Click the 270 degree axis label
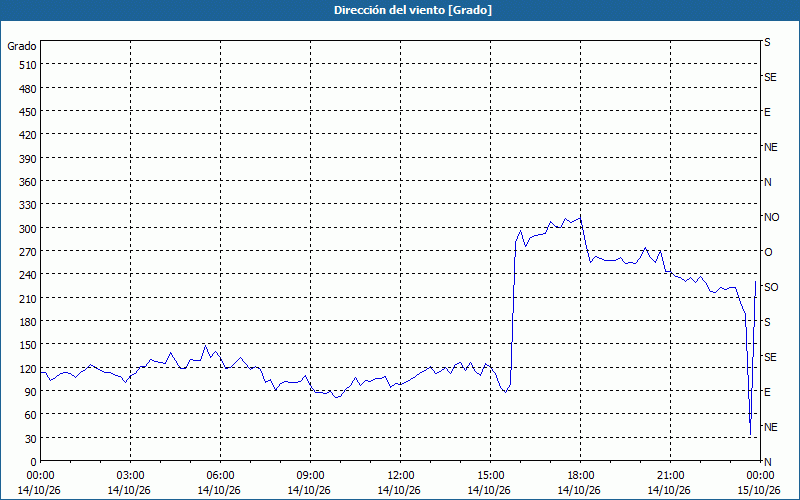Screen dimensions: 800x500 tap(28, 252)
